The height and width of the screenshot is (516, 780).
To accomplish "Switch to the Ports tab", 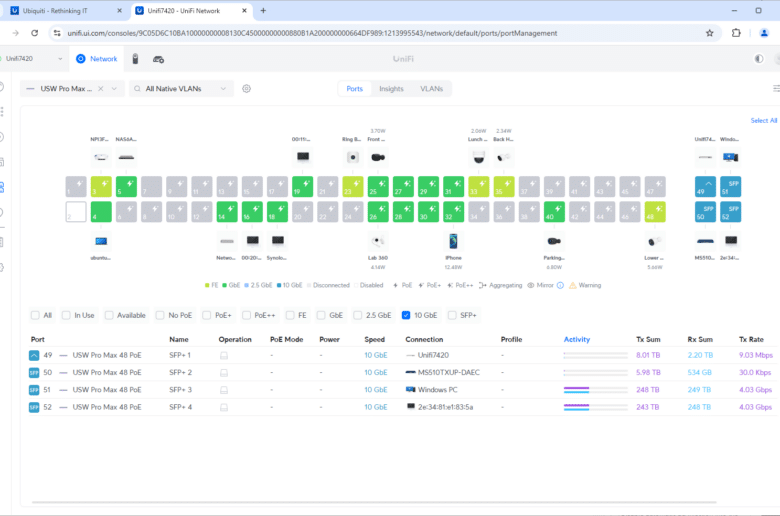I will pyautogui.click(x=355, y=89).
